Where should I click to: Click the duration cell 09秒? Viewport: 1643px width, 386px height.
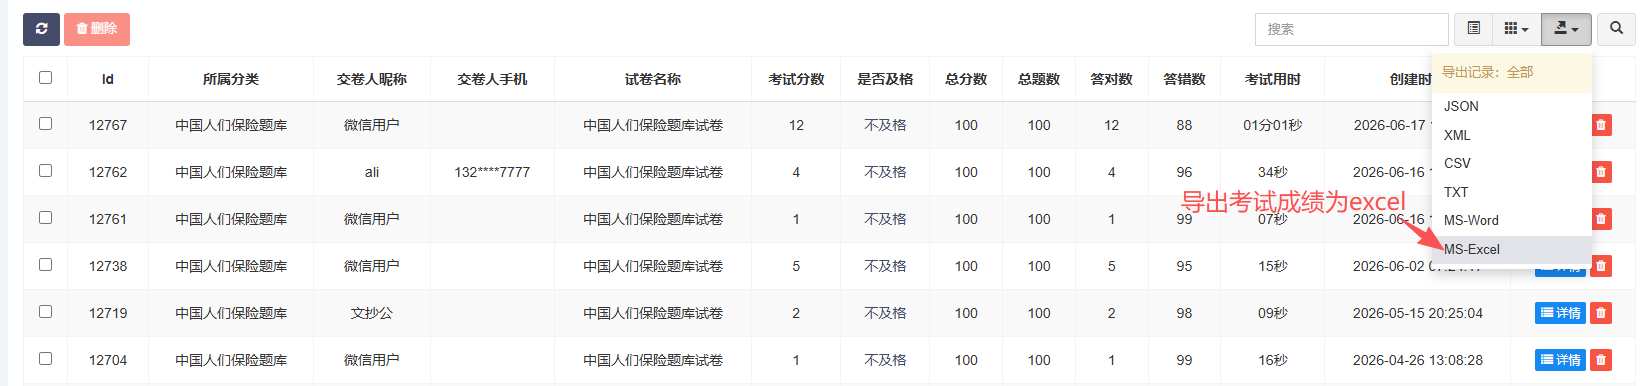[1273, 313]
